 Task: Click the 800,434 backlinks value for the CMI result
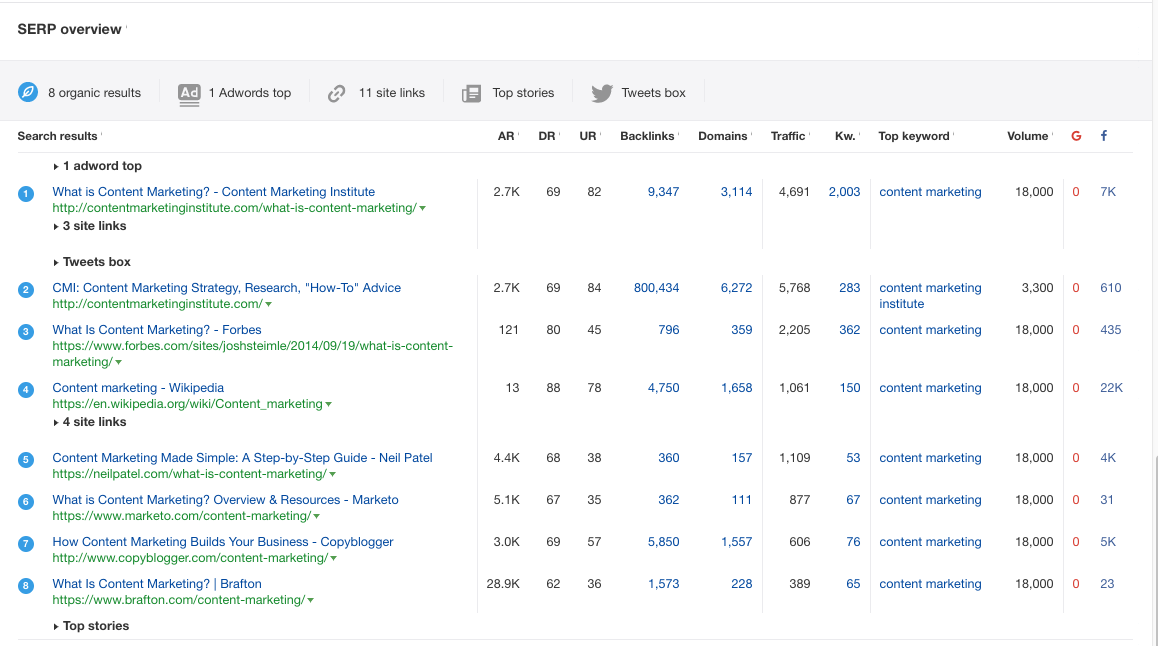coord(657,288)
